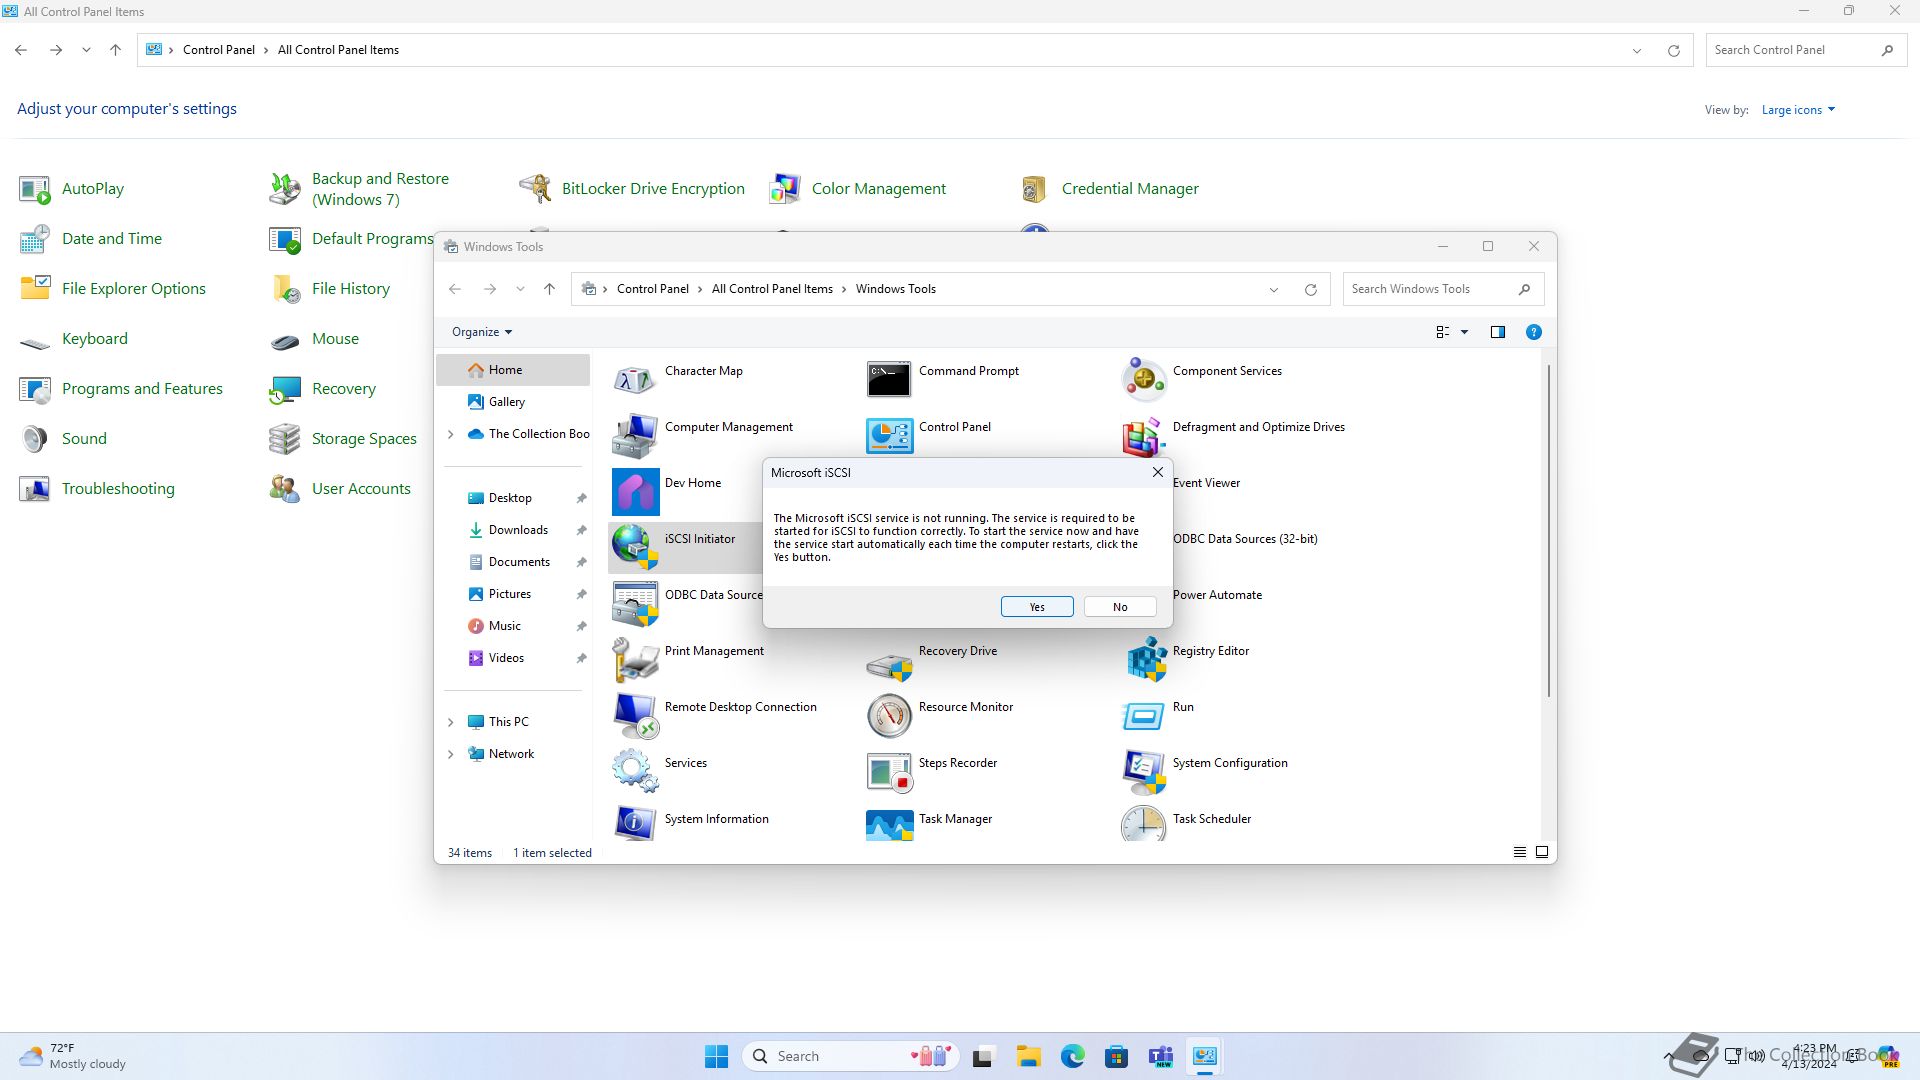Image resolution: width=1920 pixels, height=1080 pixels.
Task: Open Windows Start menu
Action: point(716,1056)
